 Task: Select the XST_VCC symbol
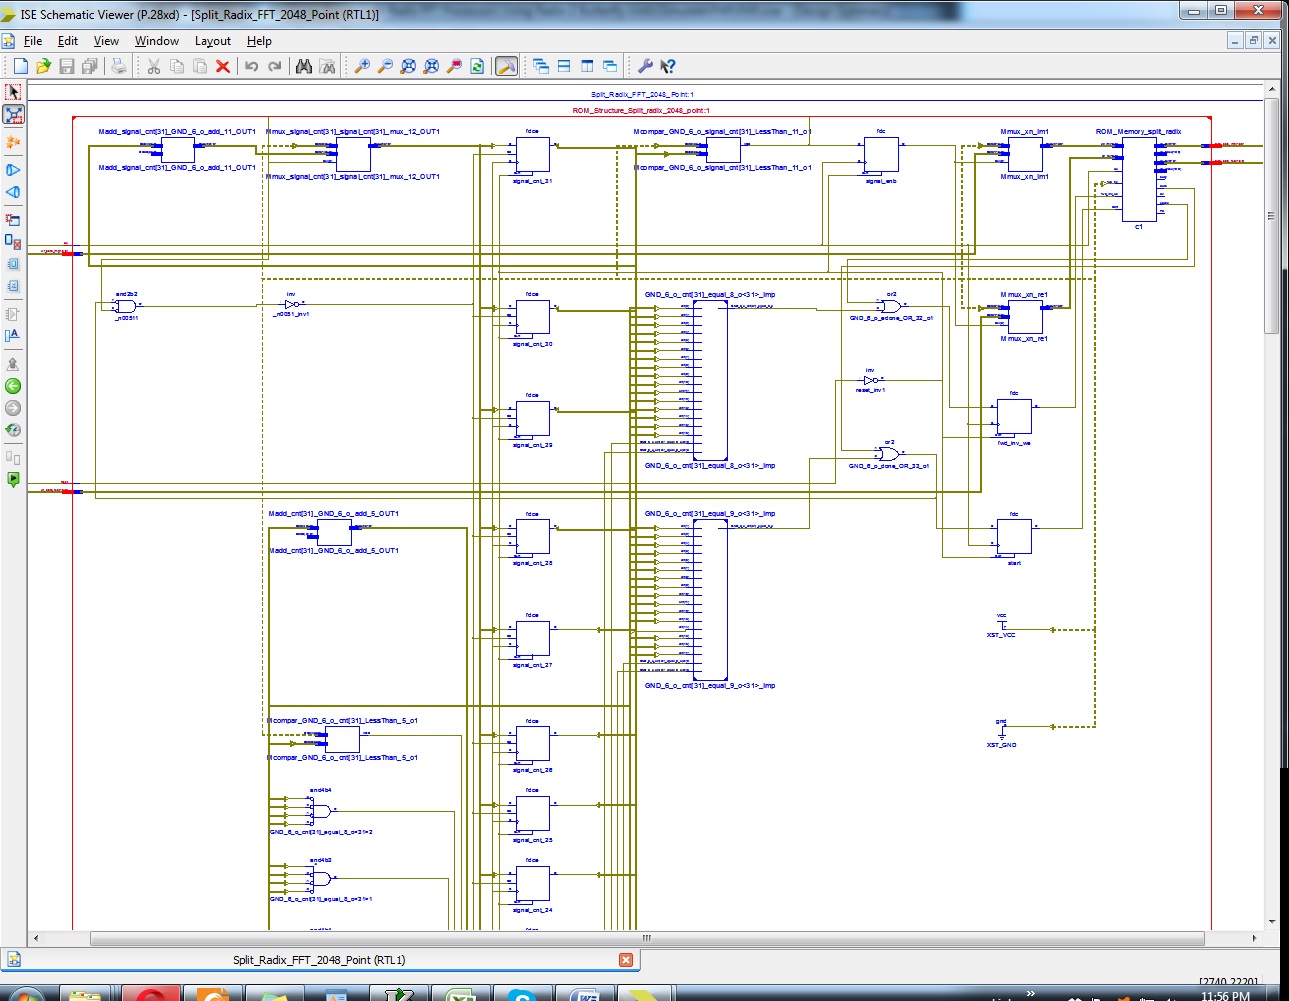1001,624
